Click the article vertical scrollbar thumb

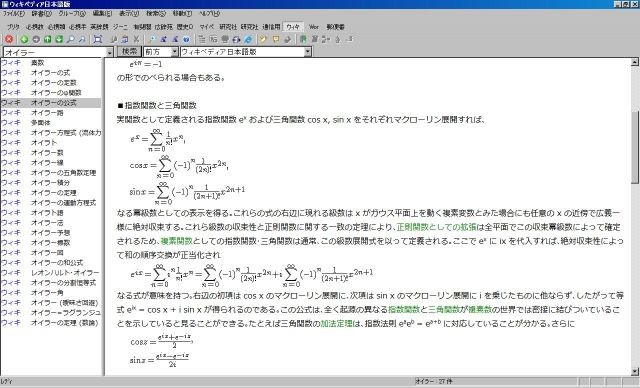(x=635, y=148)
